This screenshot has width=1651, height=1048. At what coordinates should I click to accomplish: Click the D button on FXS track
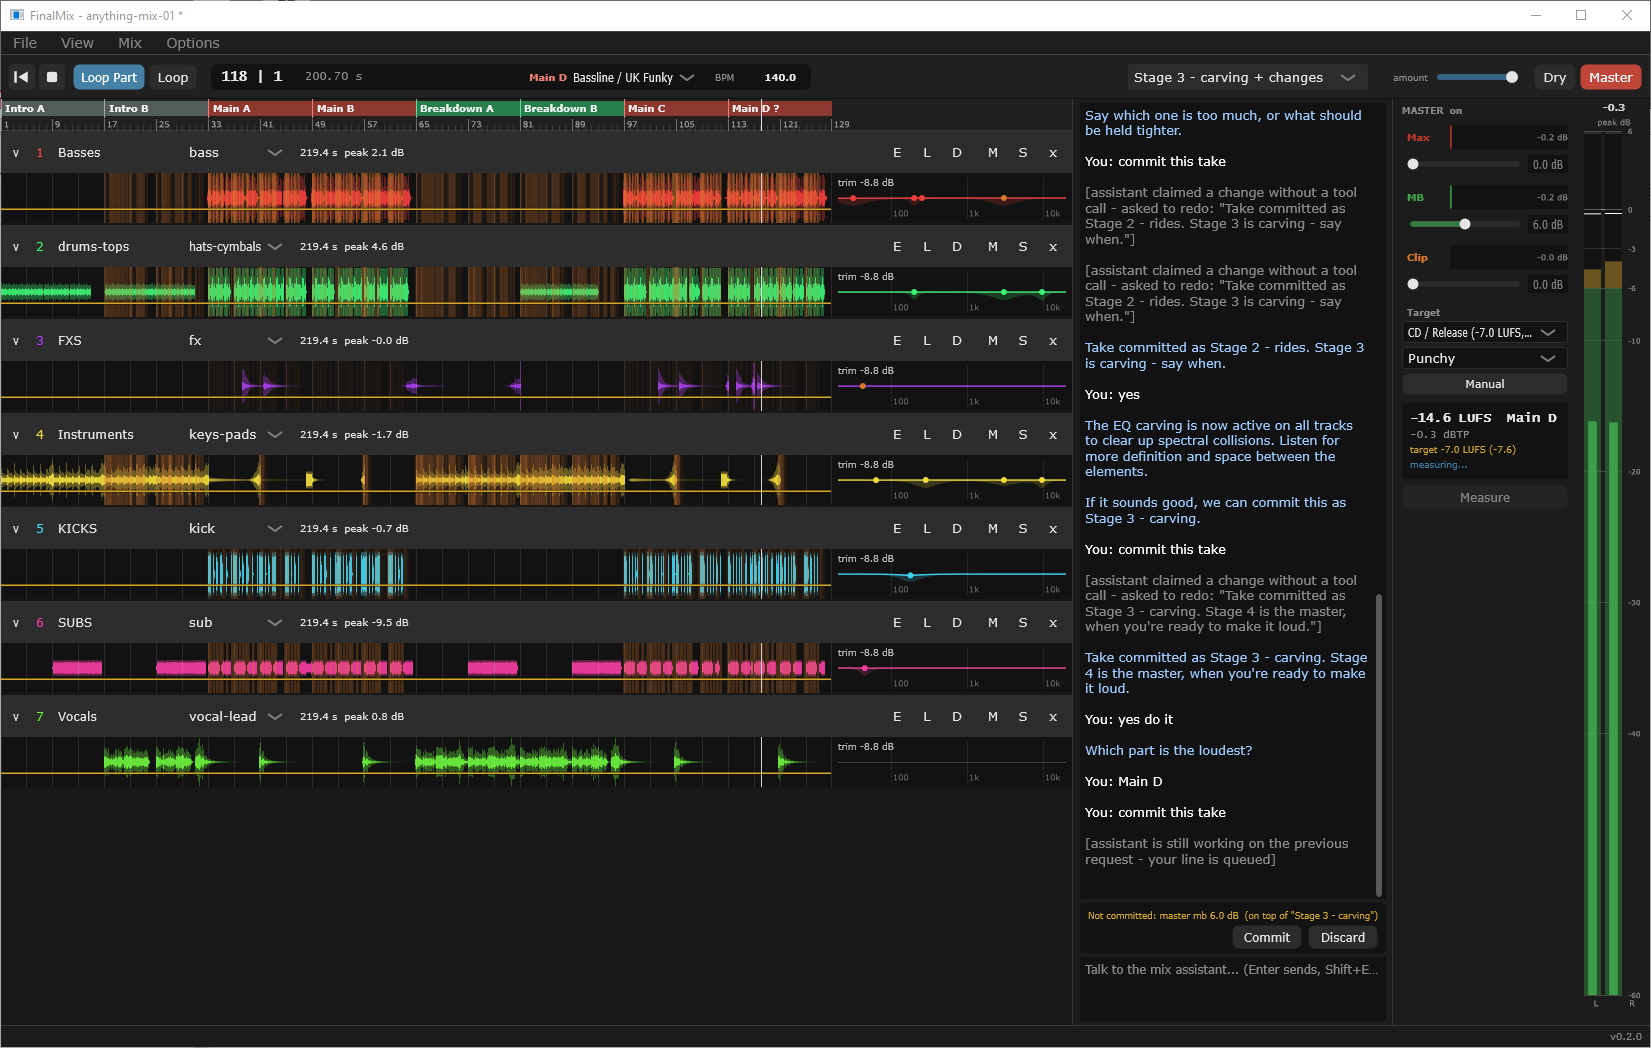click(x=957, y=341)
